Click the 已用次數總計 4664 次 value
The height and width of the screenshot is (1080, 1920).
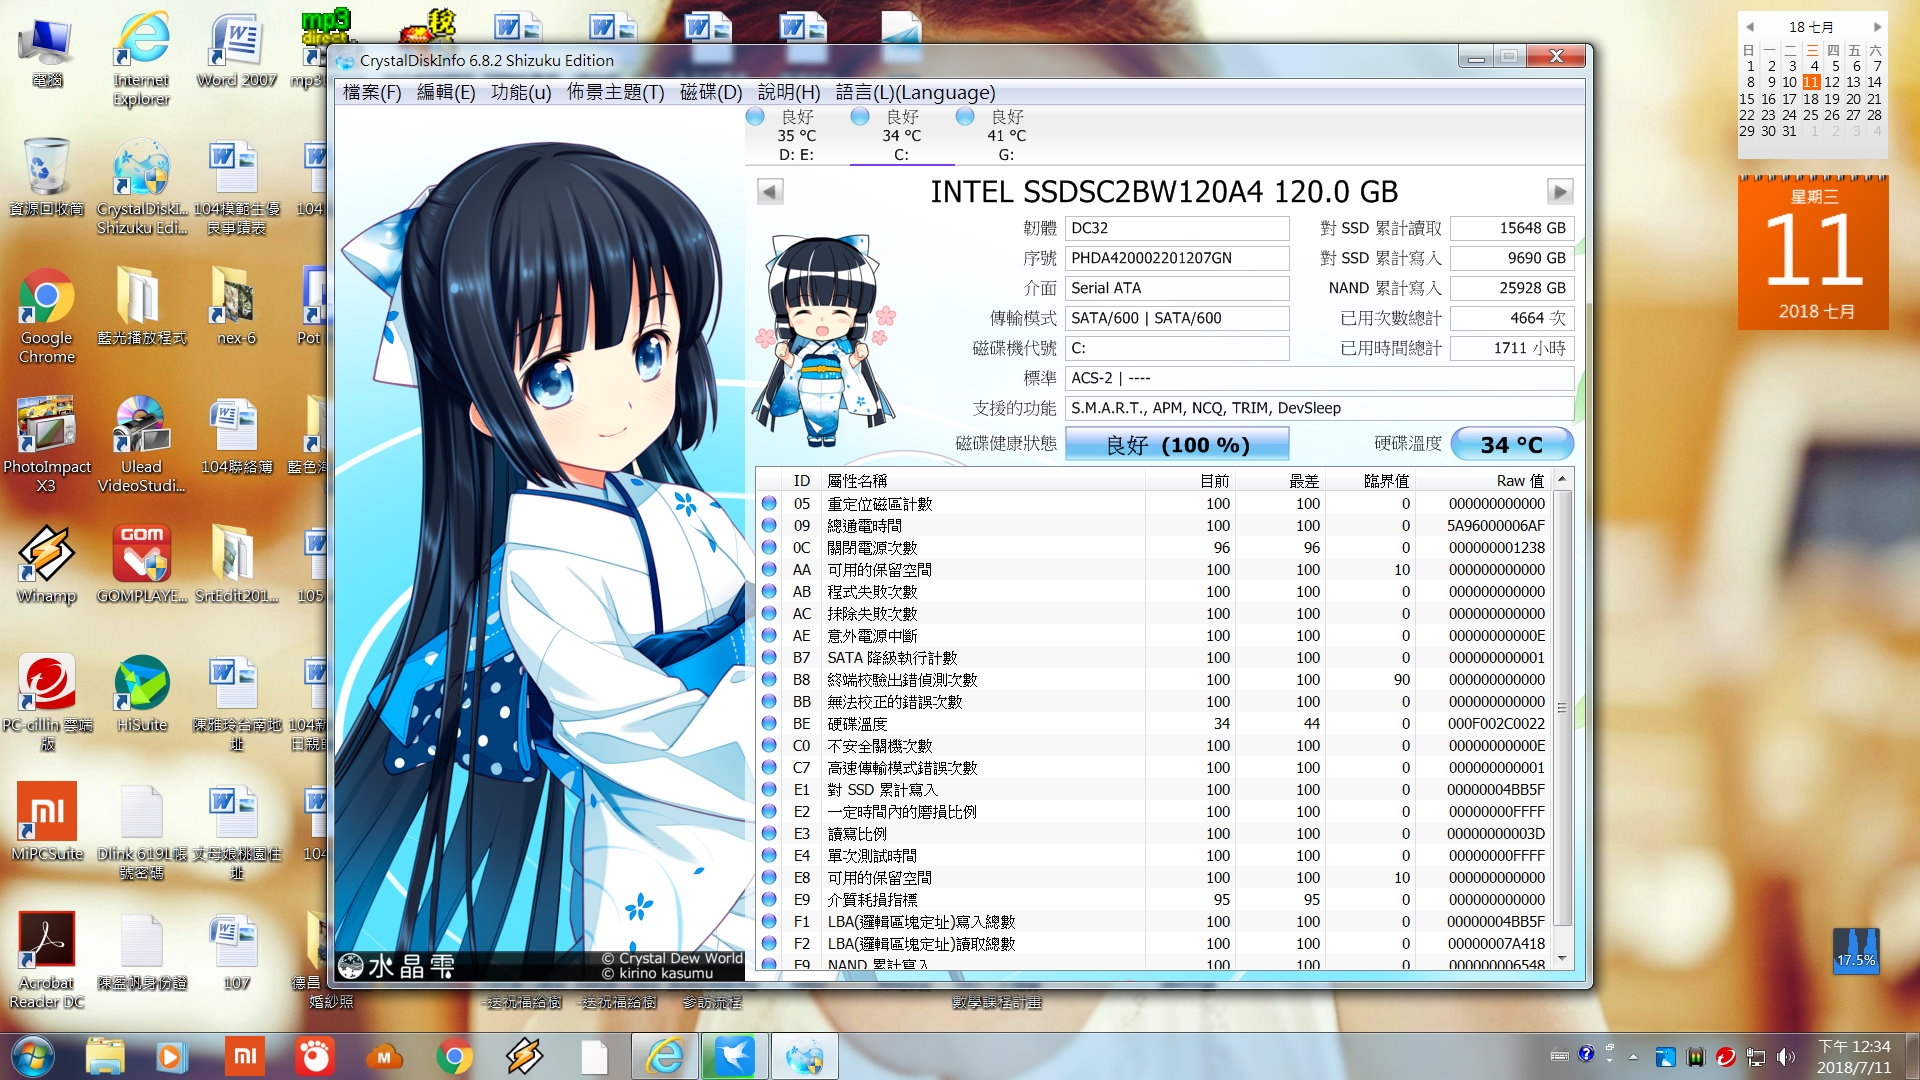1512,318
